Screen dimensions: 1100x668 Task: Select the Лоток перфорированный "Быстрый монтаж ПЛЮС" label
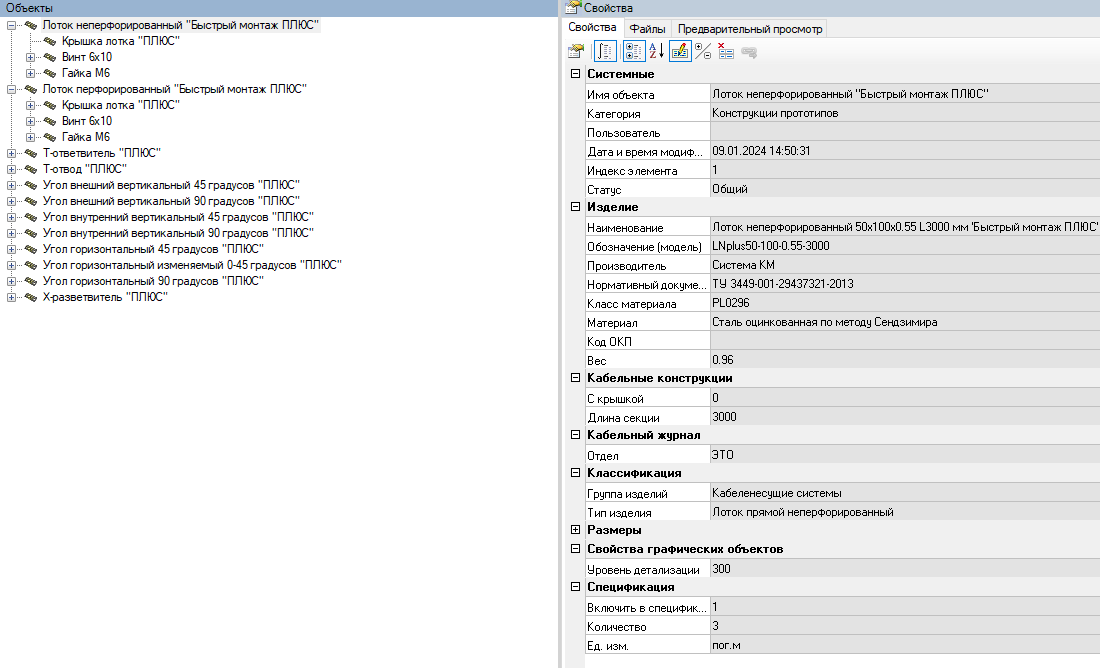[x=175, y=89]
